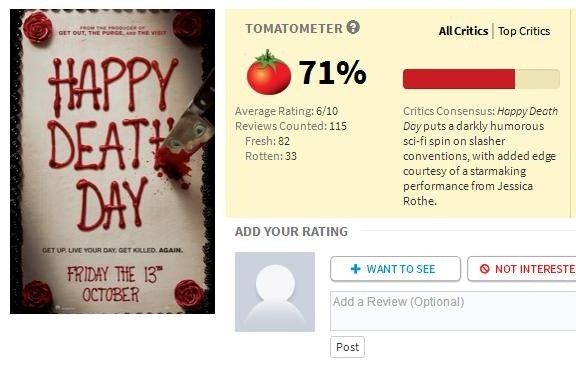Click the Tomatometer help question mark icon

click(353, 28)
